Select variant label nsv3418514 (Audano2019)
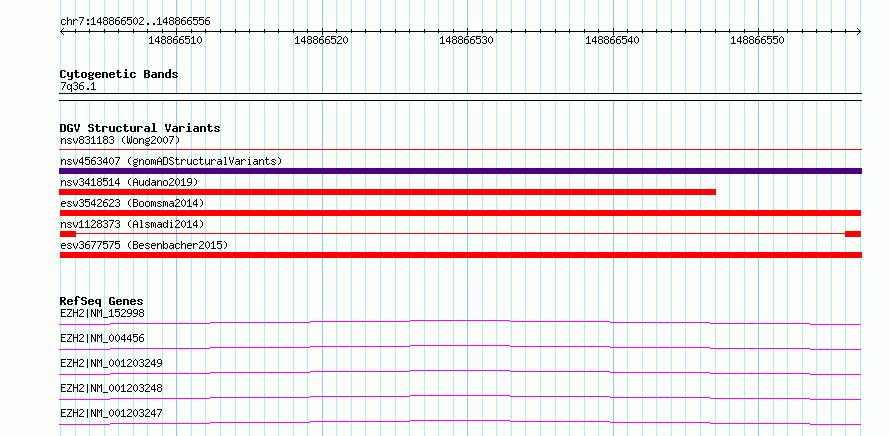The width and height of the screenshot is (890, 436). tap(129, 182)
